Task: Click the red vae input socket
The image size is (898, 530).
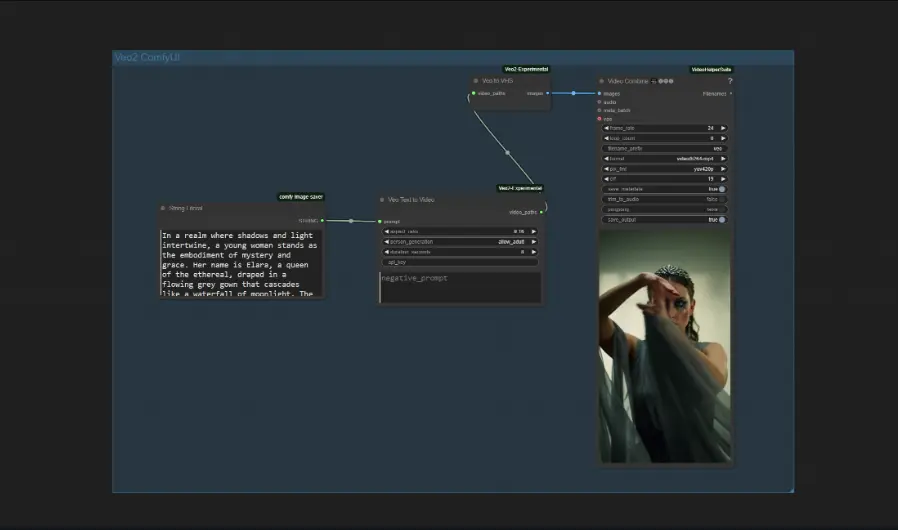Action: click(600, 119)
